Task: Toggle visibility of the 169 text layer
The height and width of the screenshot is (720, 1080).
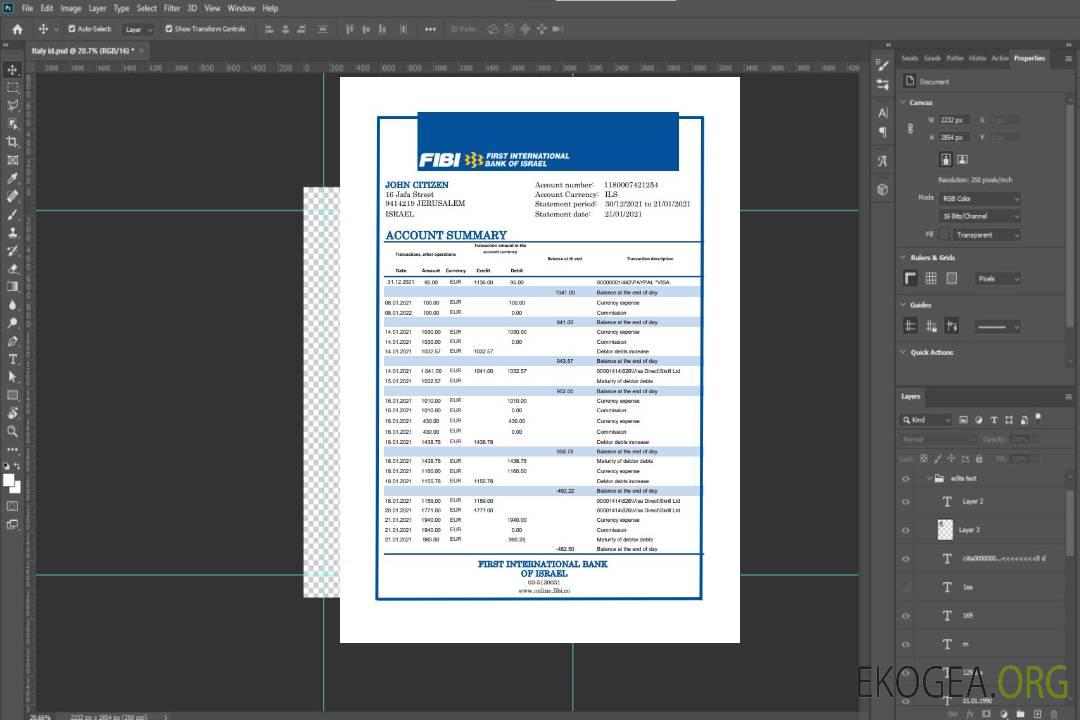Action: pyautogui.click(x=906, y=616)
